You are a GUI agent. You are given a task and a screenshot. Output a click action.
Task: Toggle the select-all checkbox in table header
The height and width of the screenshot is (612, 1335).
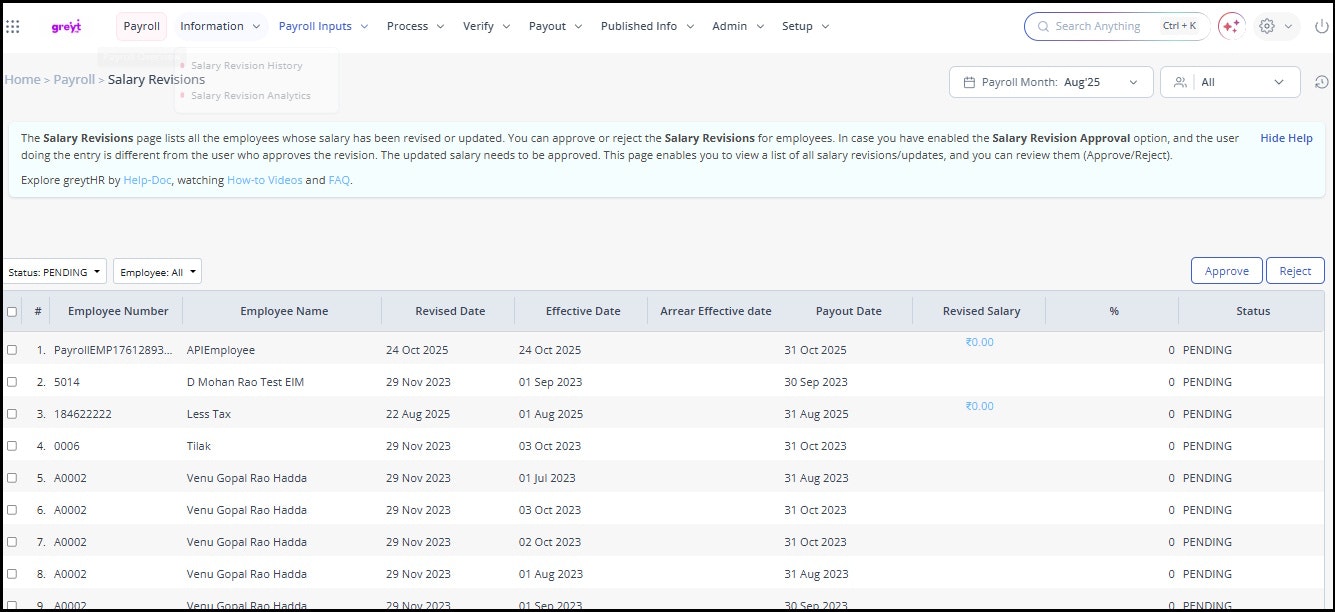(x=12, y=311)
